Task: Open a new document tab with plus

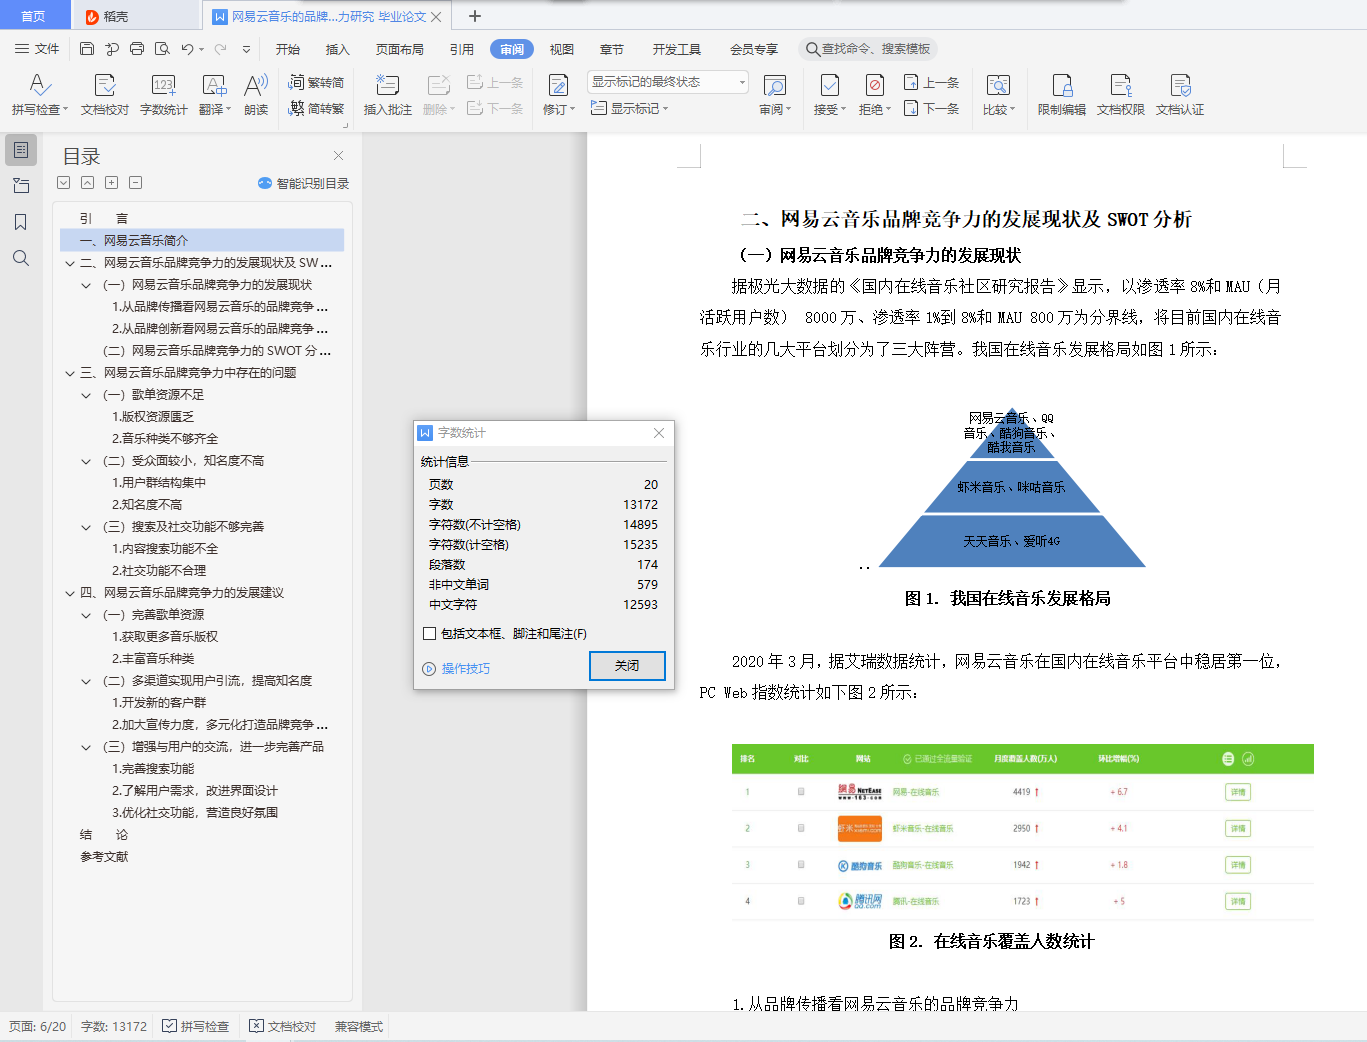Action: [475, 16]
